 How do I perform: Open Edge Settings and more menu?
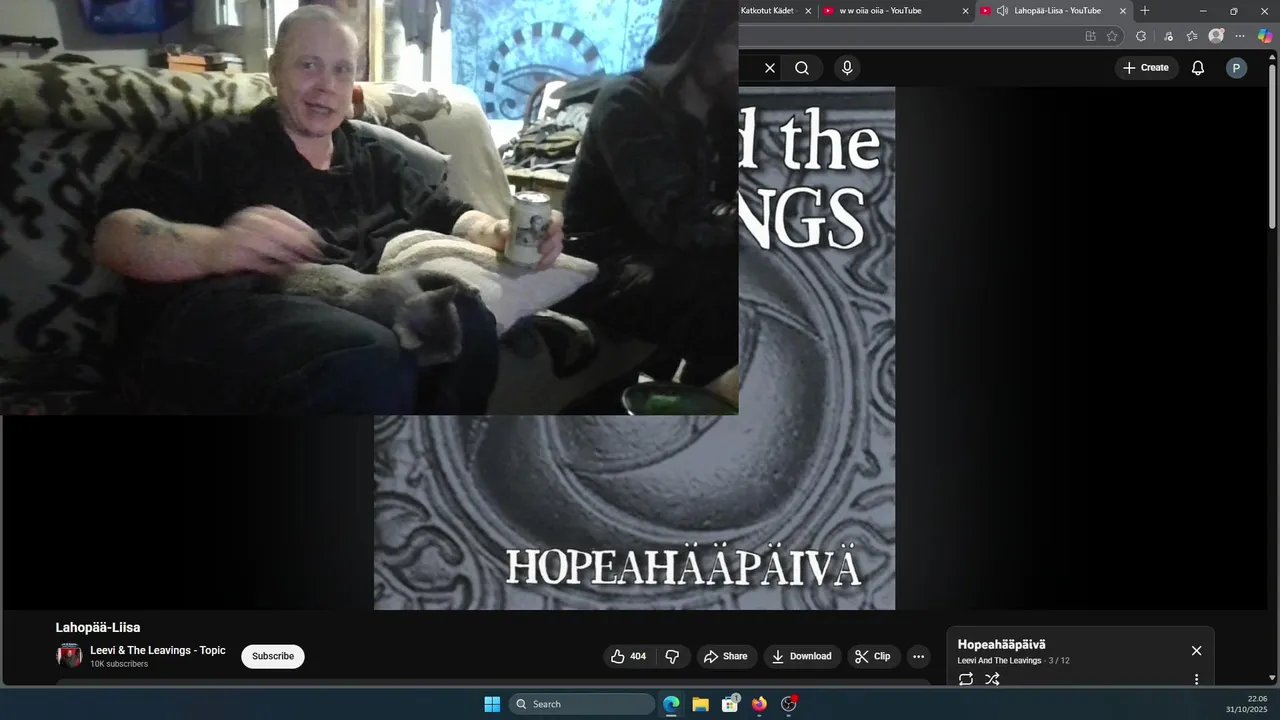(1240, 36)
